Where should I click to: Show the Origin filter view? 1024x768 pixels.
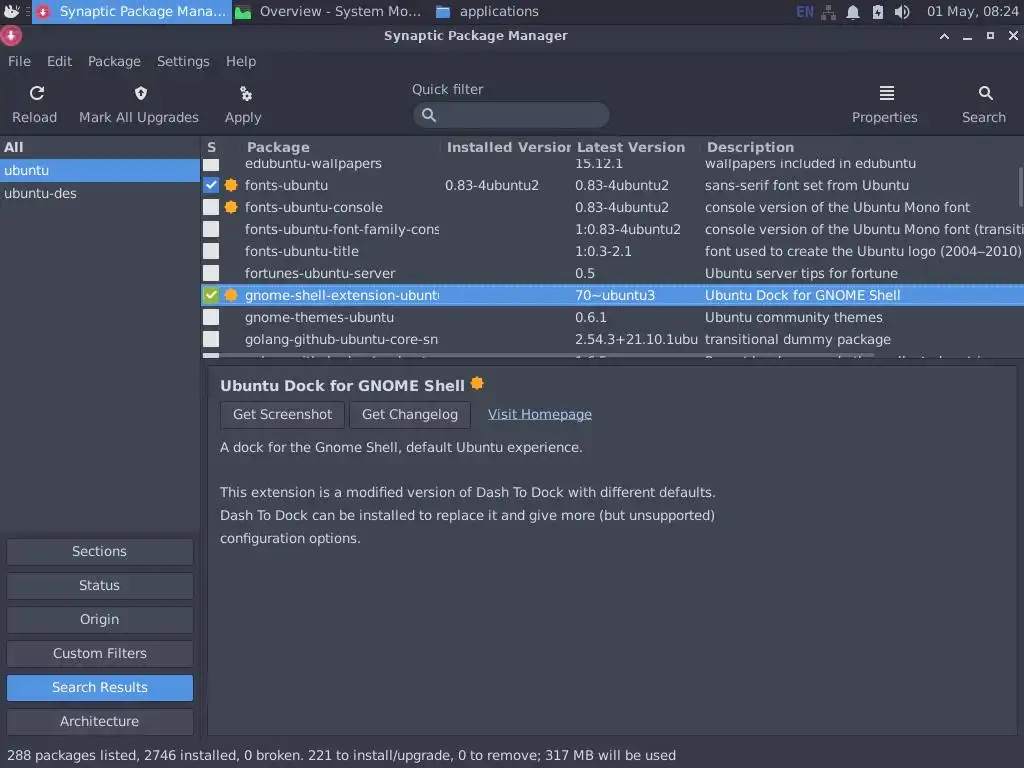pyautogui.click(x=99, y=619)
